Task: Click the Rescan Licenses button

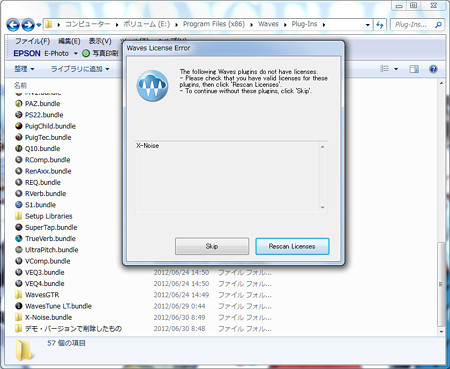Action: (x=292, y=246)
